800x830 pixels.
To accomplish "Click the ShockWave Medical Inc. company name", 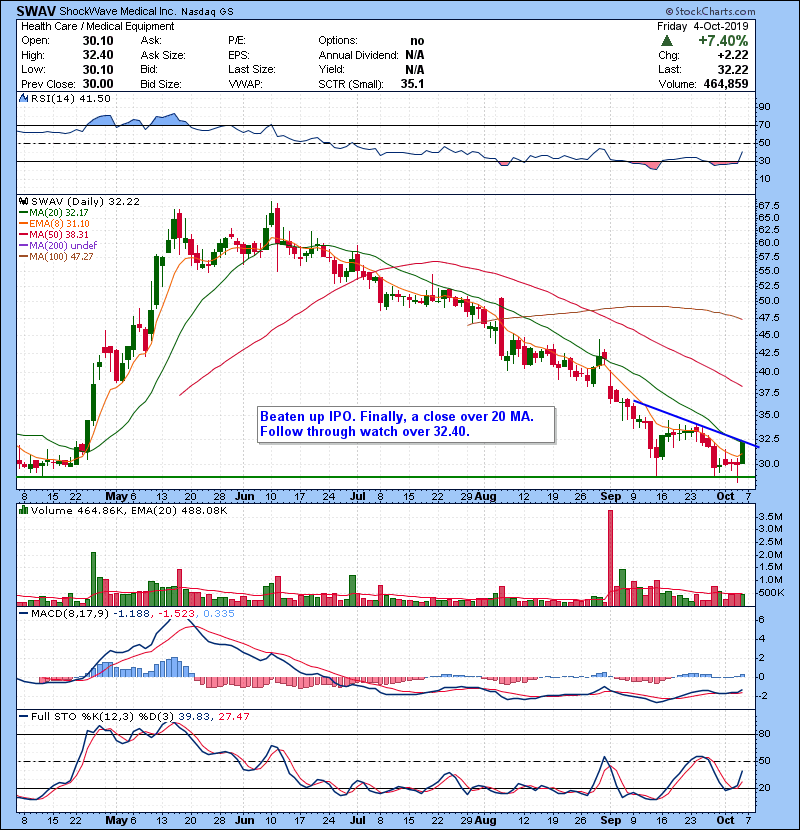I will coord(116,11).
